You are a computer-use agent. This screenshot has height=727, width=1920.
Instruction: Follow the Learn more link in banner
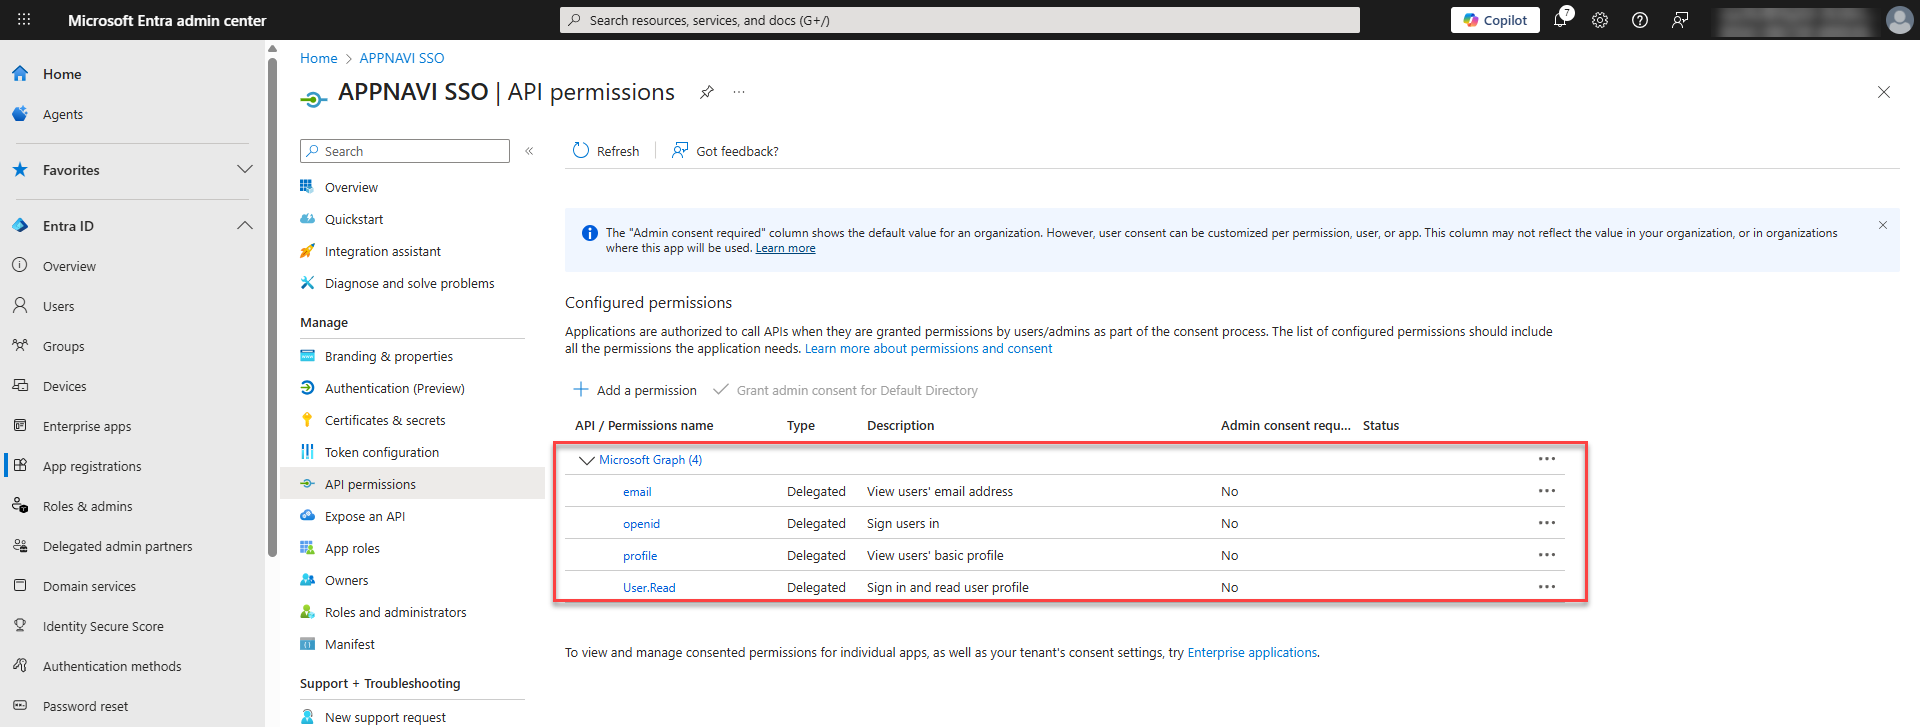[x=785, y=248]
